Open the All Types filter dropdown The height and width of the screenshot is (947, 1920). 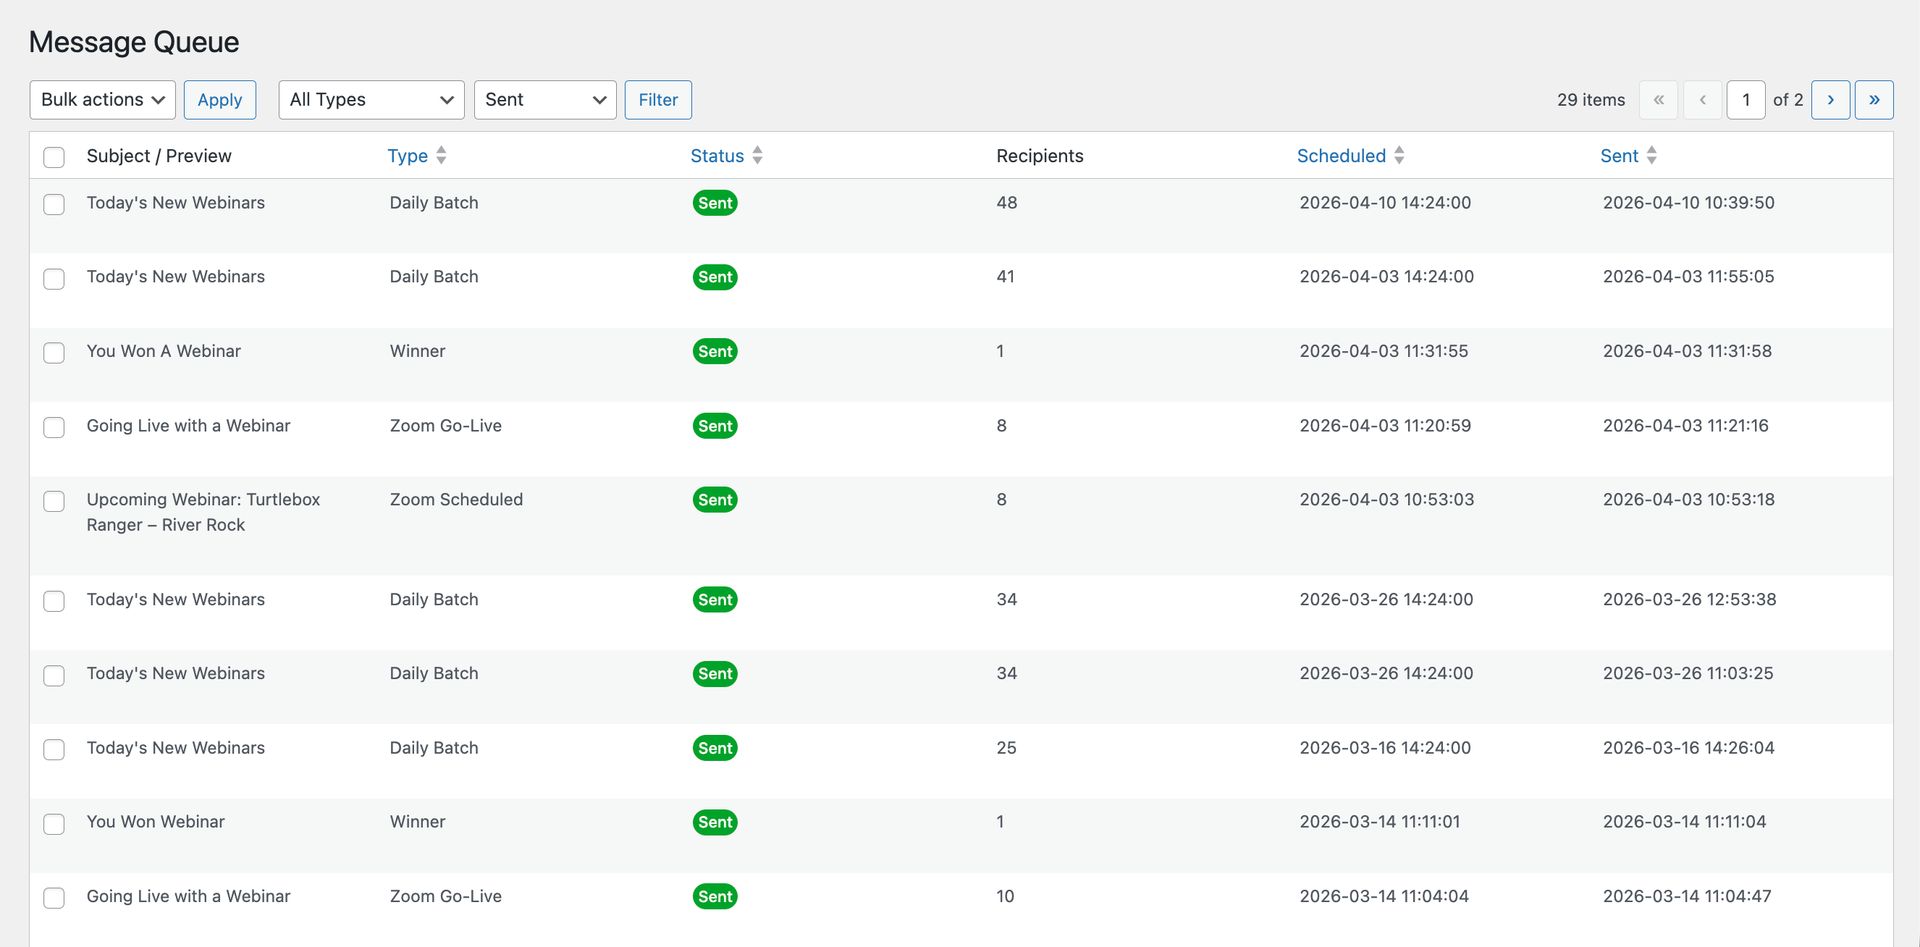coord(371,100)
